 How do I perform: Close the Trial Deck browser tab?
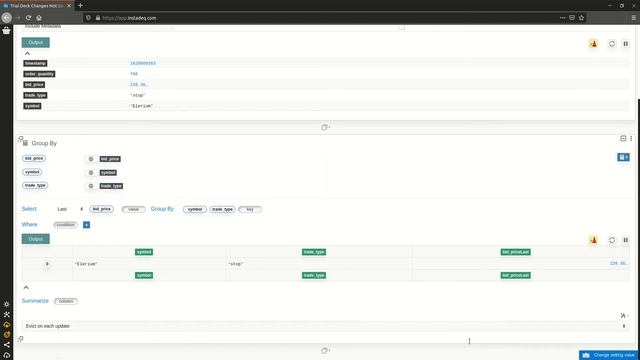(69, 6)
